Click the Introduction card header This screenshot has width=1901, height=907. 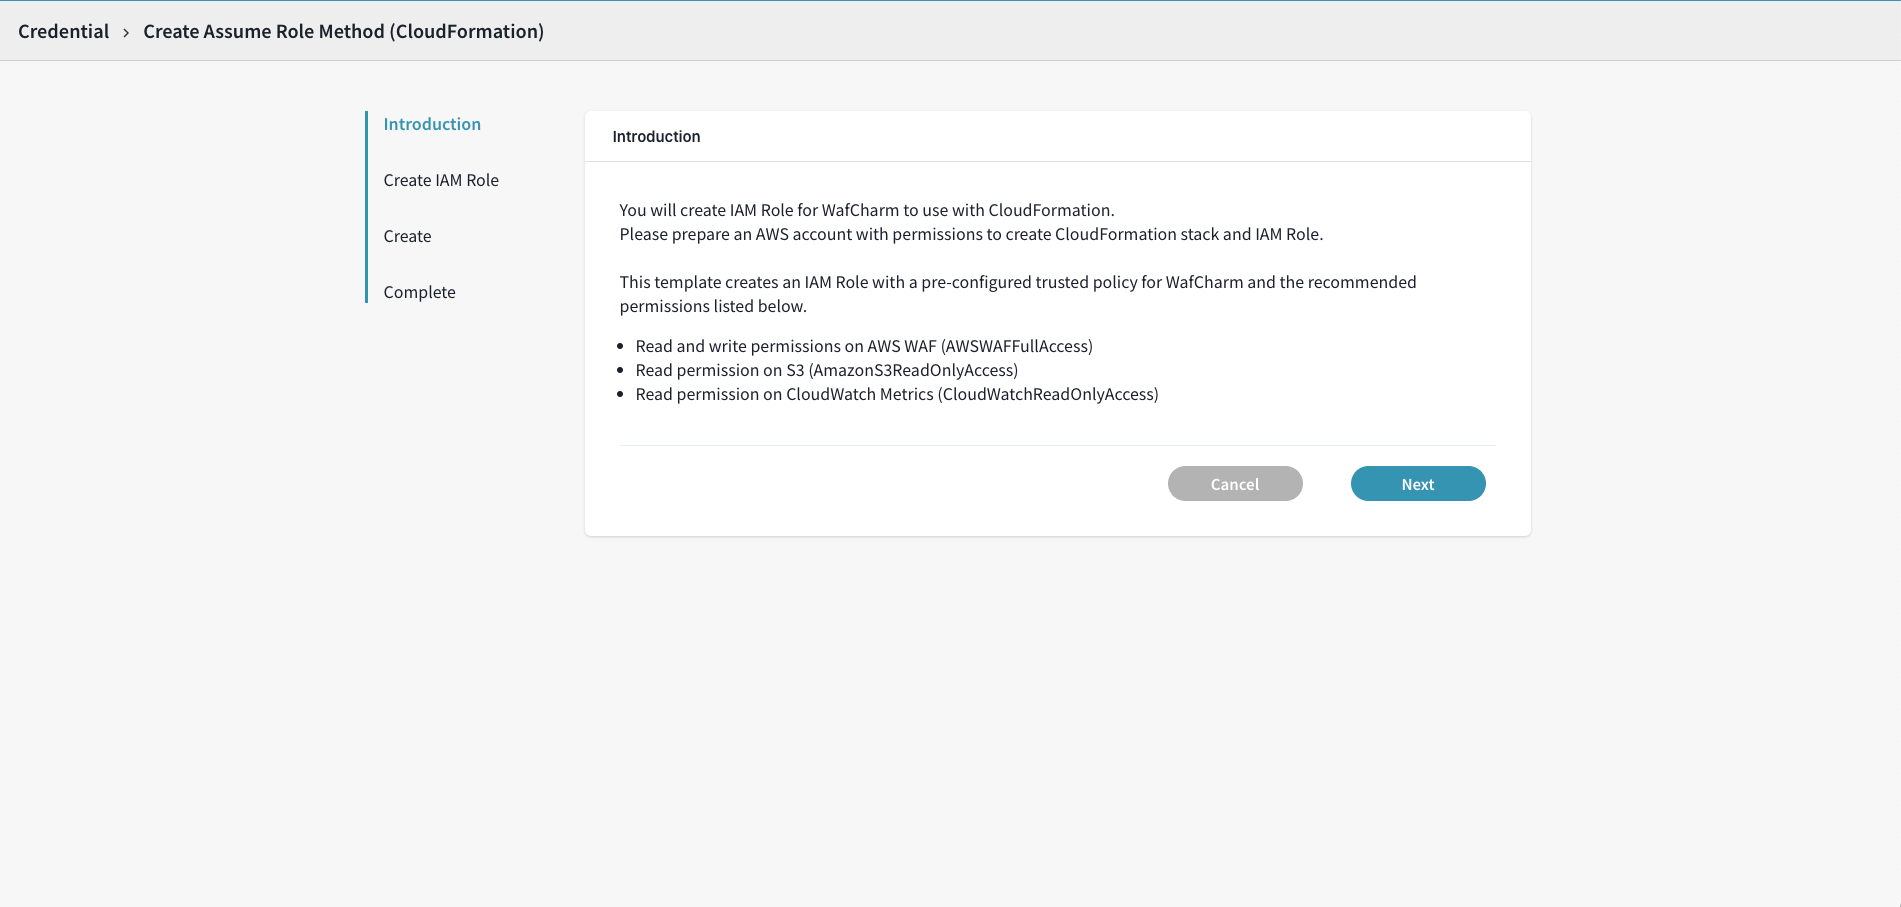point(656,136)
